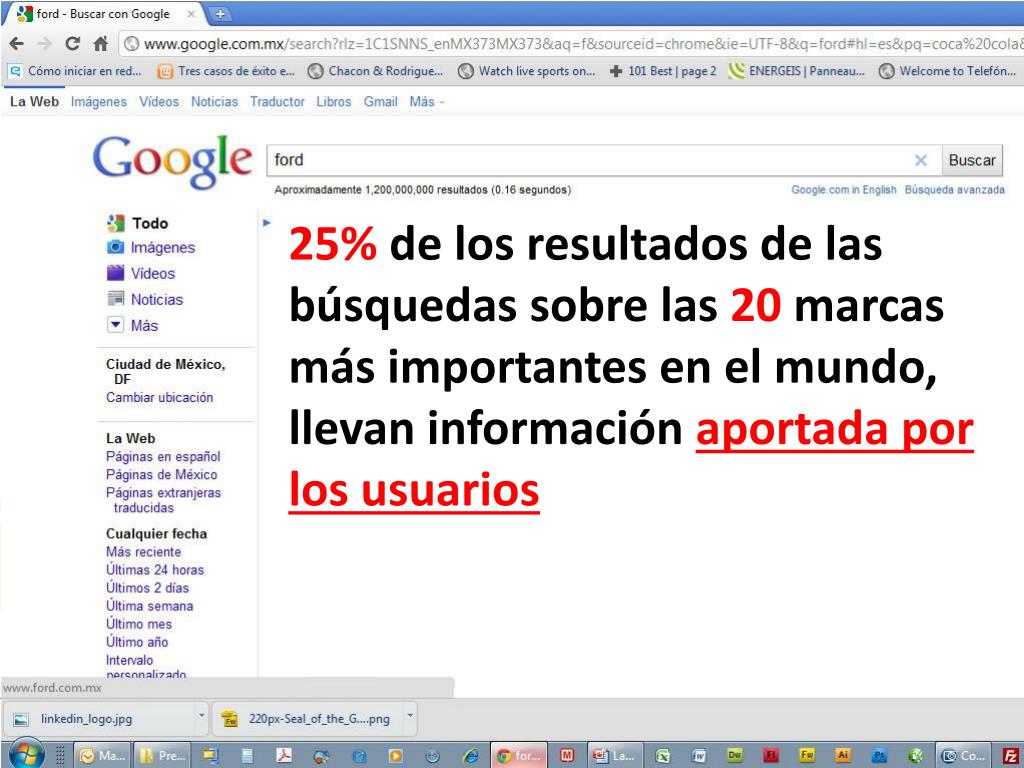Open 'Tres casos de éxito' bookmark
The image size is (1024, 768).
pyautogui.click(x=227, y=71)
